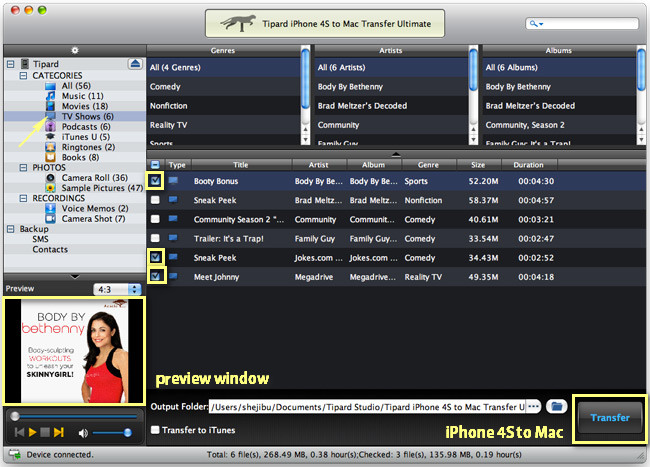
Task: Enable the Transfer to iTunes checkbox
Action: pyautogui.click(x=155, y=430)
